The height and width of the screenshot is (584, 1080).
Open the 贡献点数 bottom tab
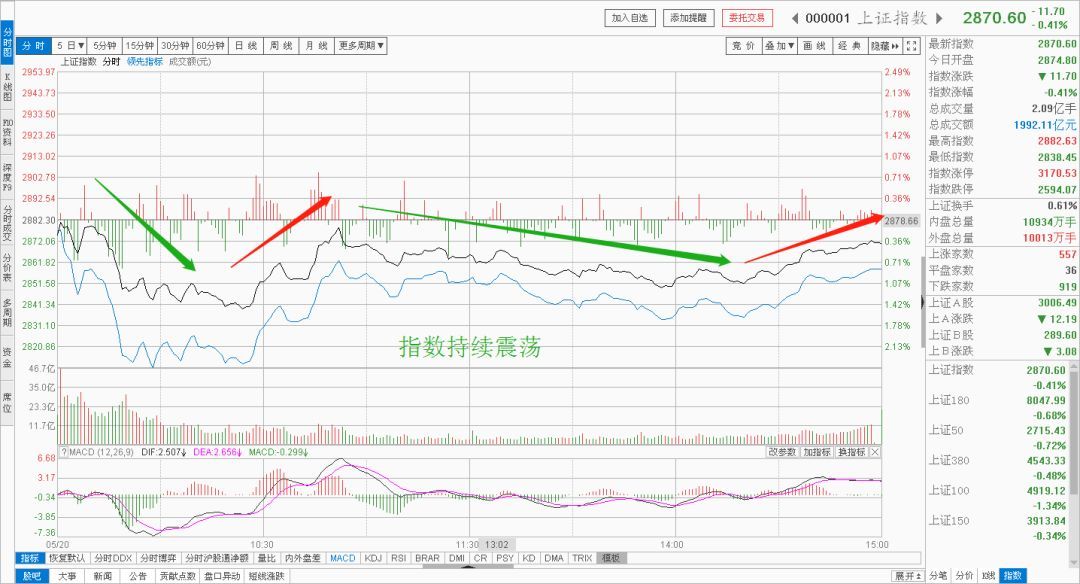pos(178,576)
